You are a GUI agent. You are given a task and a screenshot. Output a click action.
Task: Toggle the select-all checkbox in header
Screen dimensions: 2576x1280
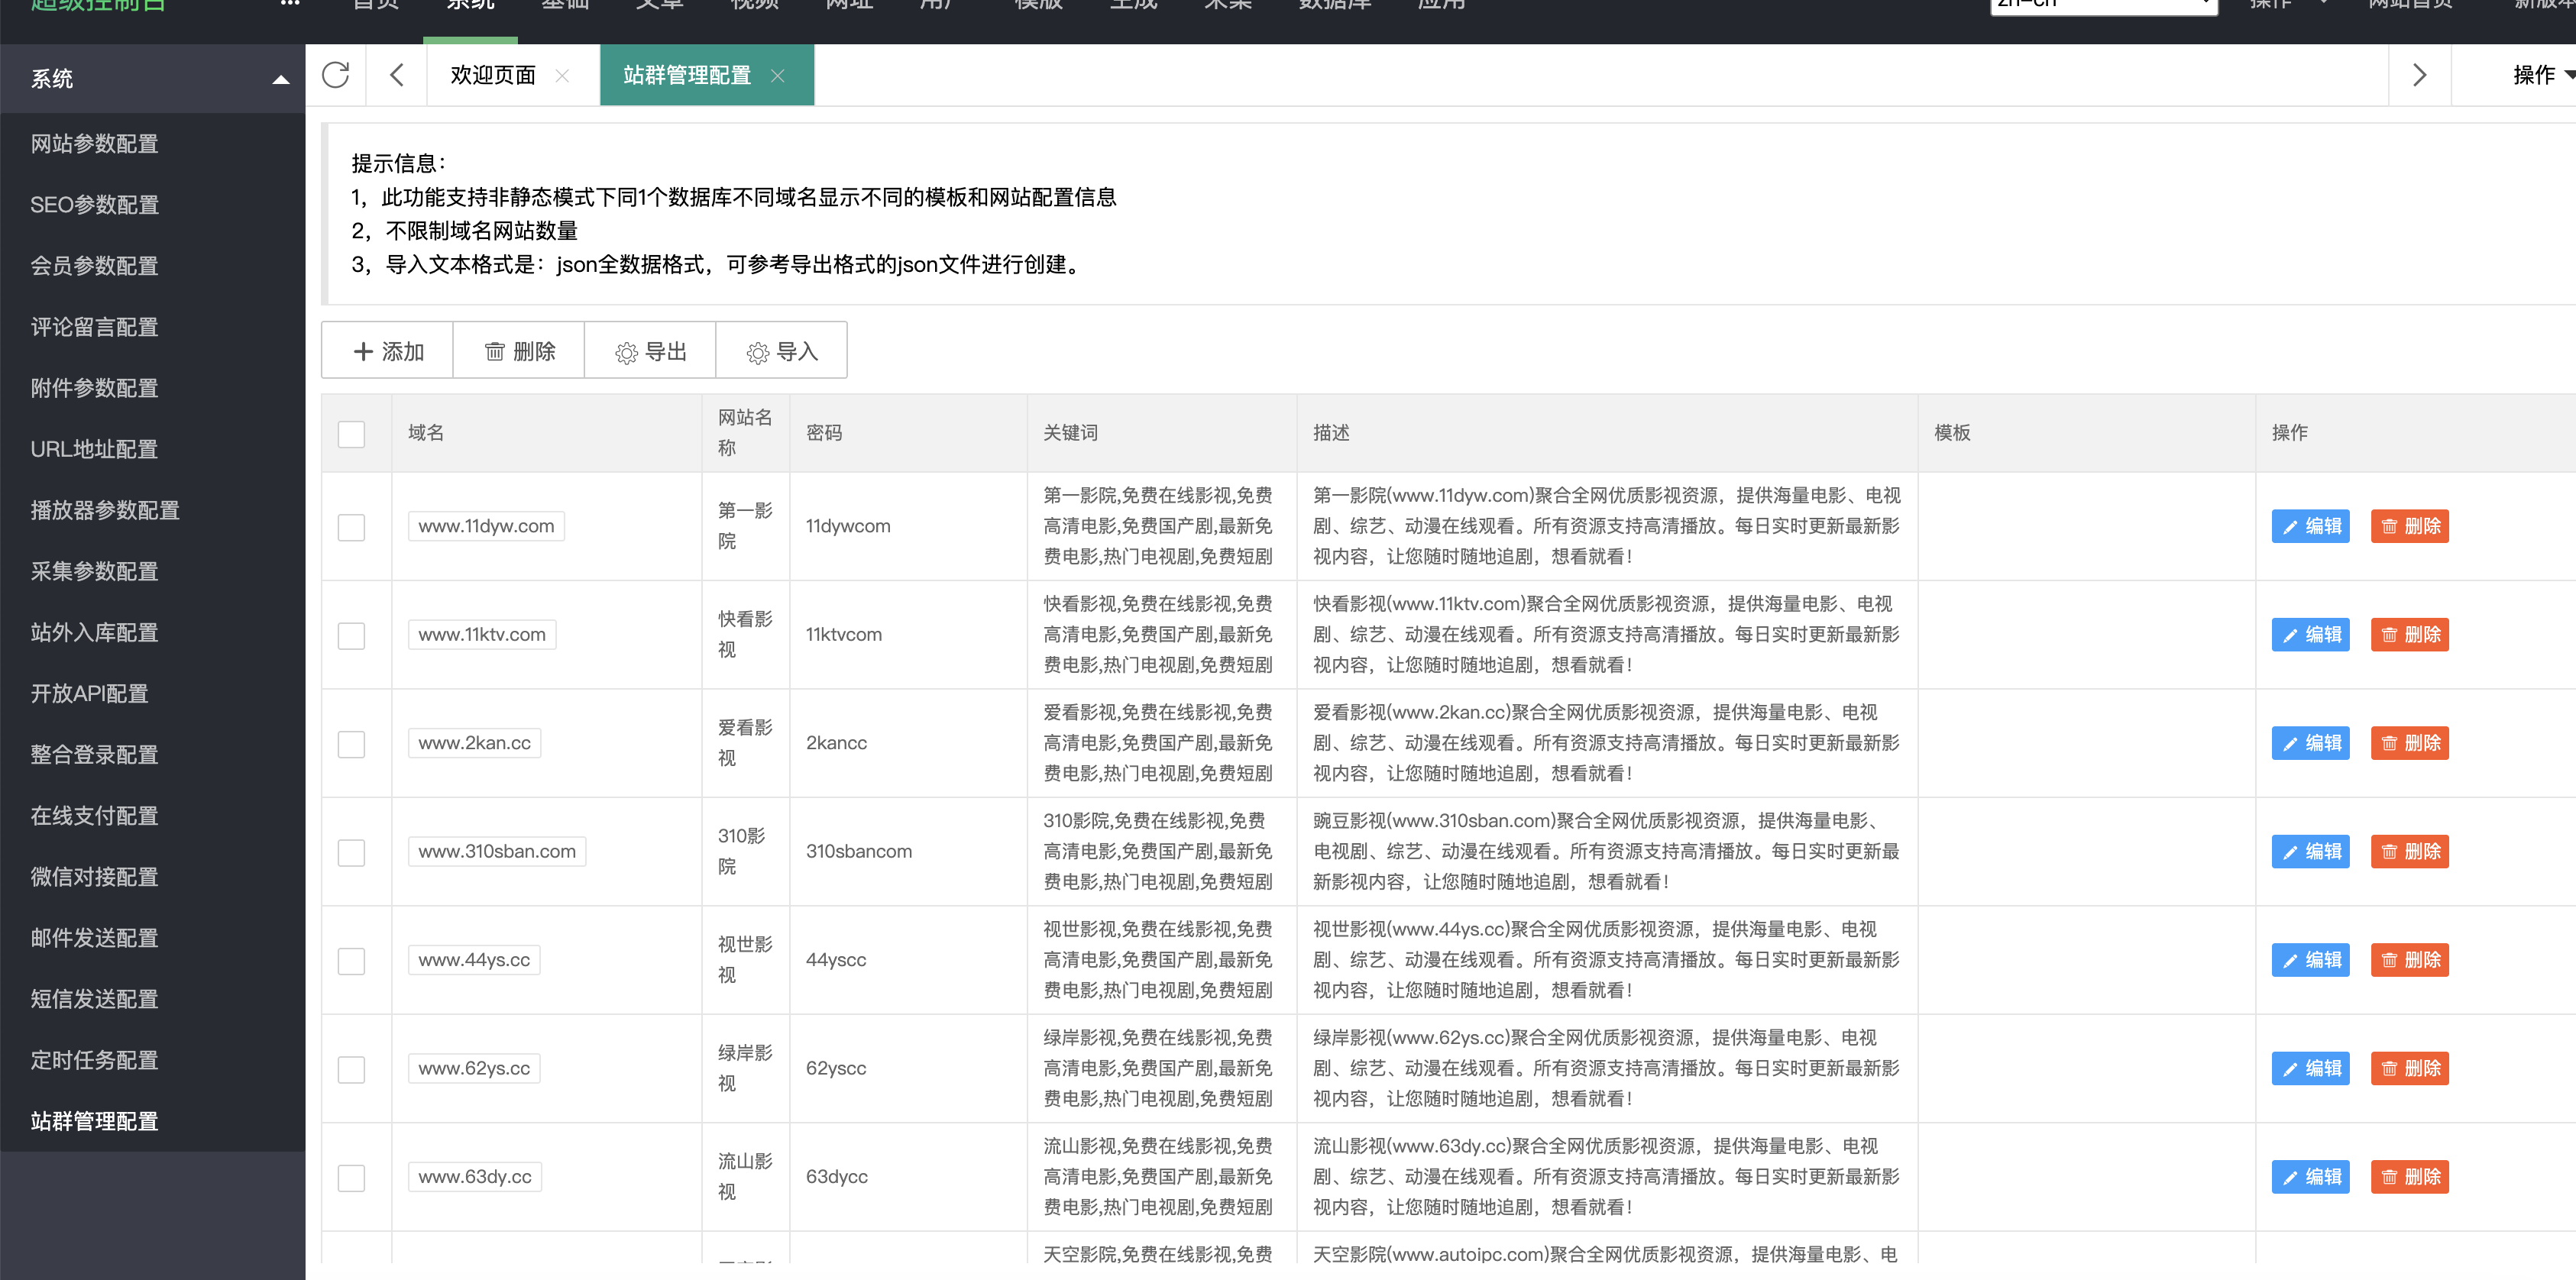click(351, 434)
